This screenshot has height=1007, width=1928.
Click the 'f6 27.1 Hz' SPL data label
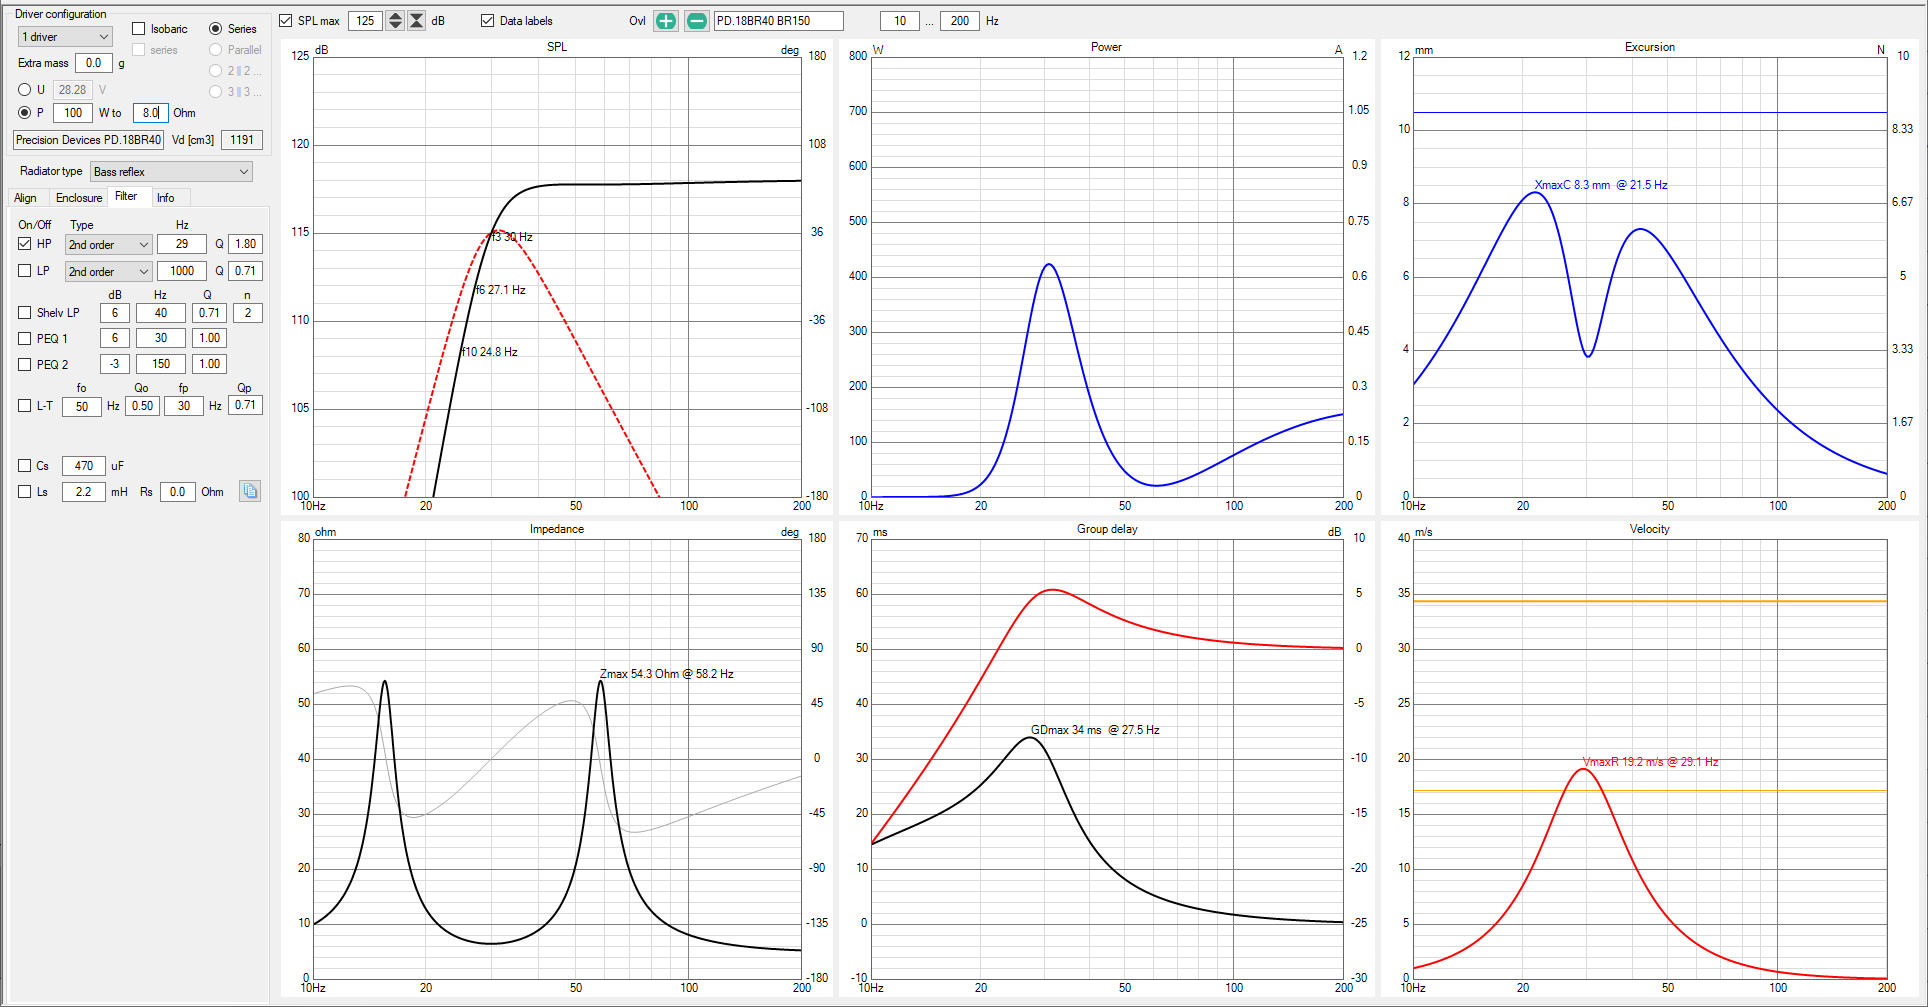point(500,290)
